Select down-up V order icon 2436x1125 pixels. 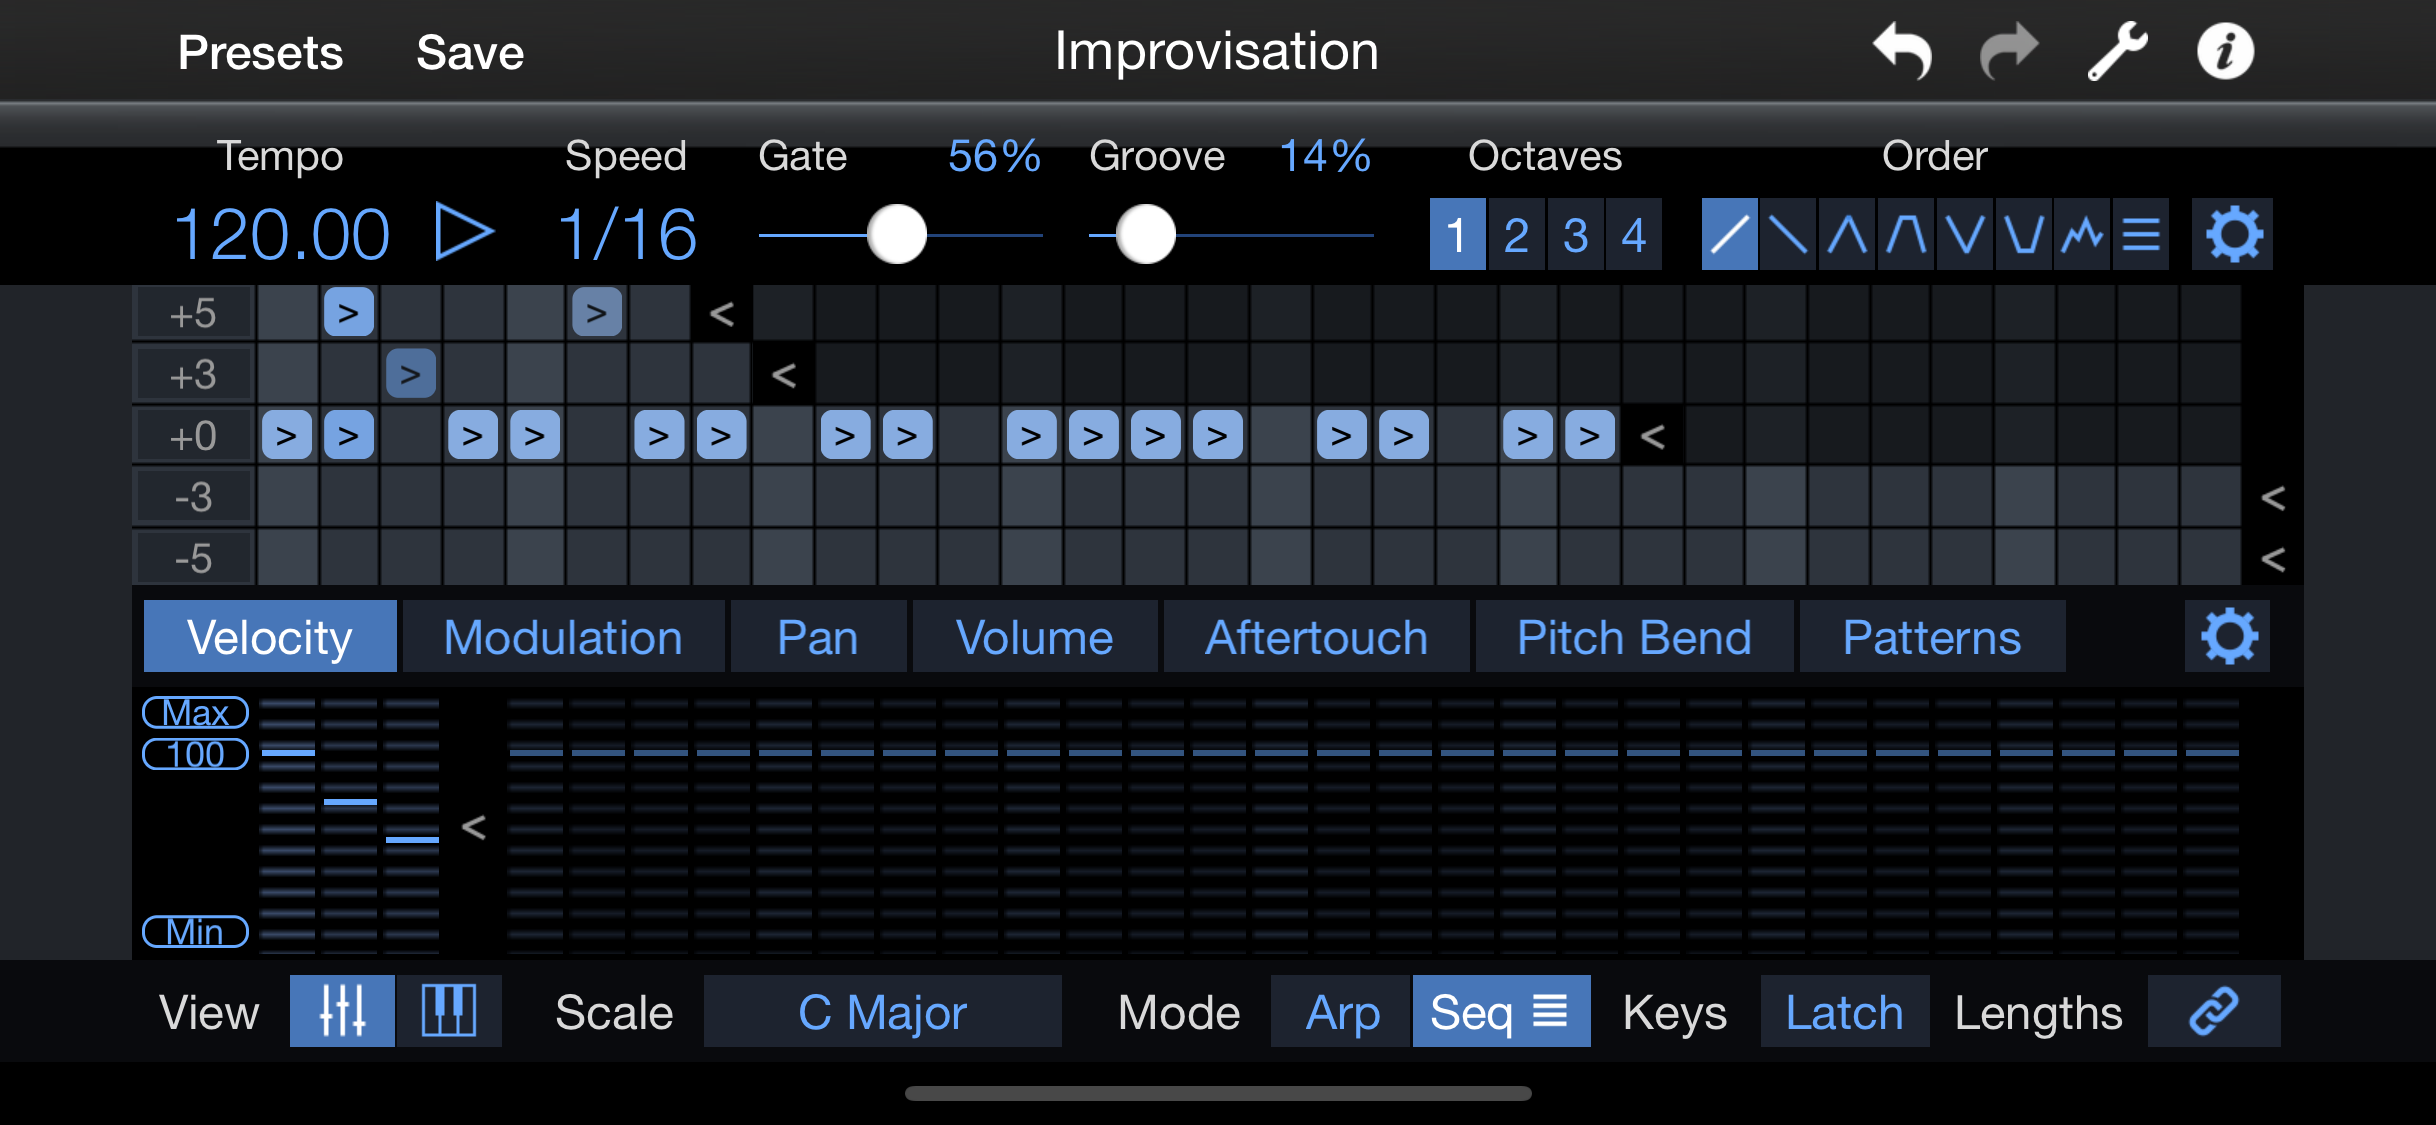point(1965,235)
